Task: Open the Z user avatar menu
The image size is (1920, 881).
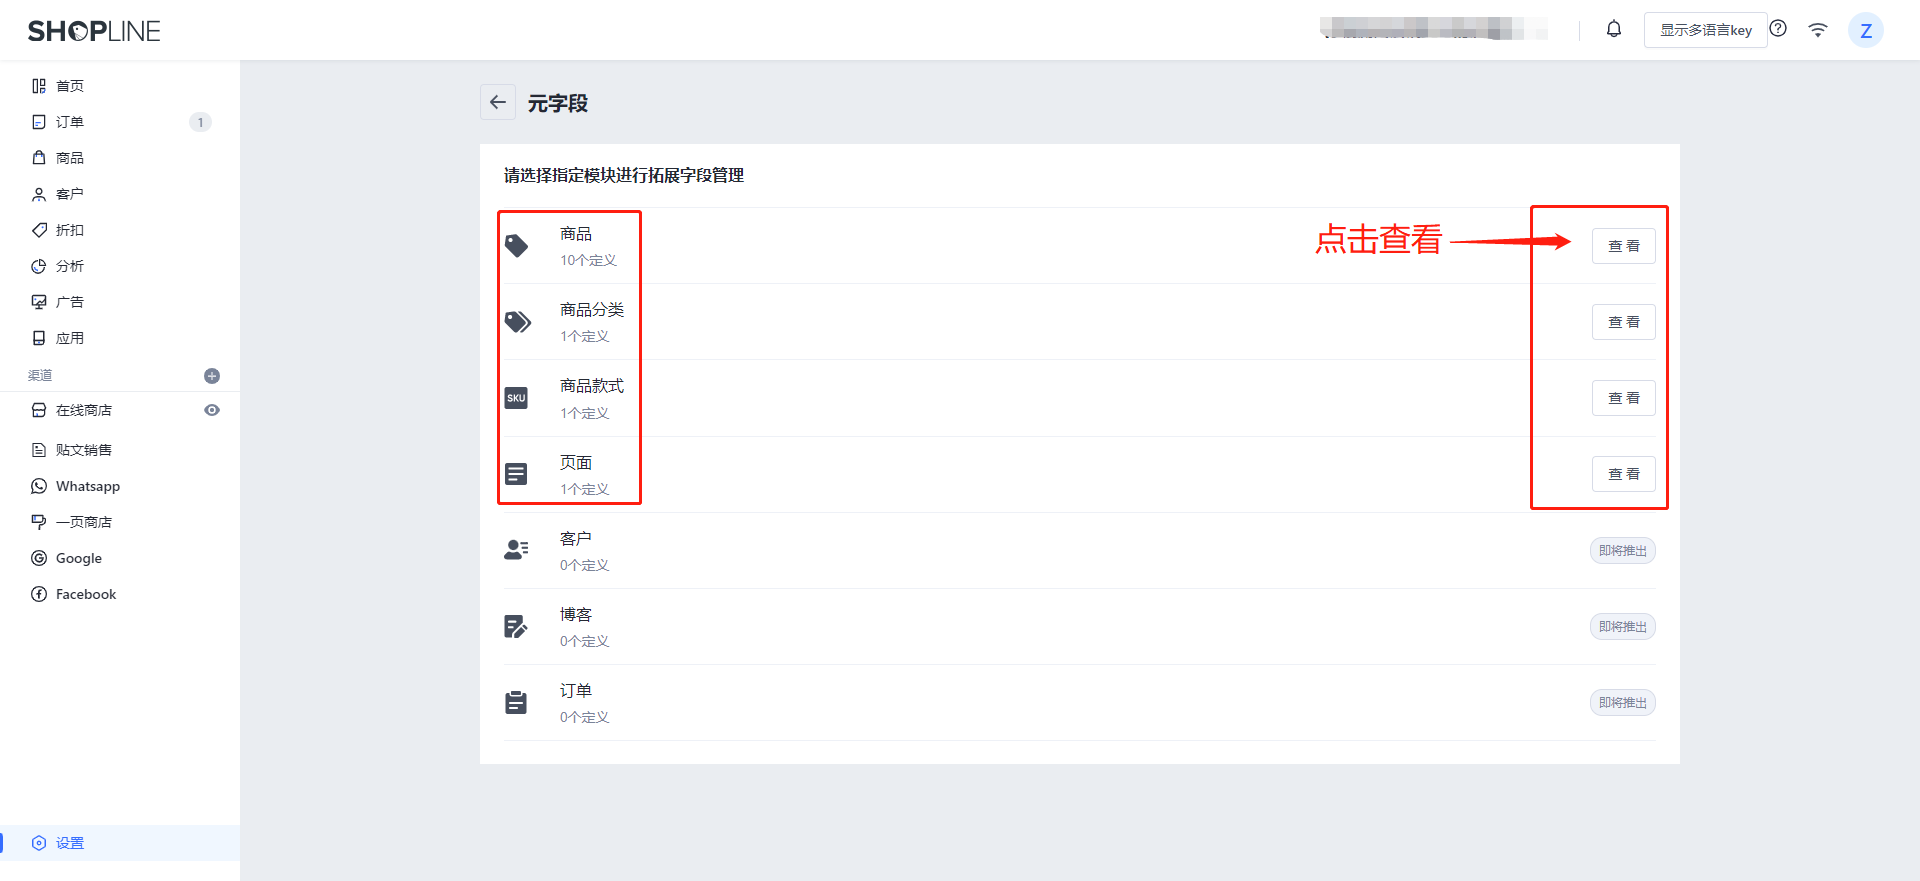Action: point(1866,30)
